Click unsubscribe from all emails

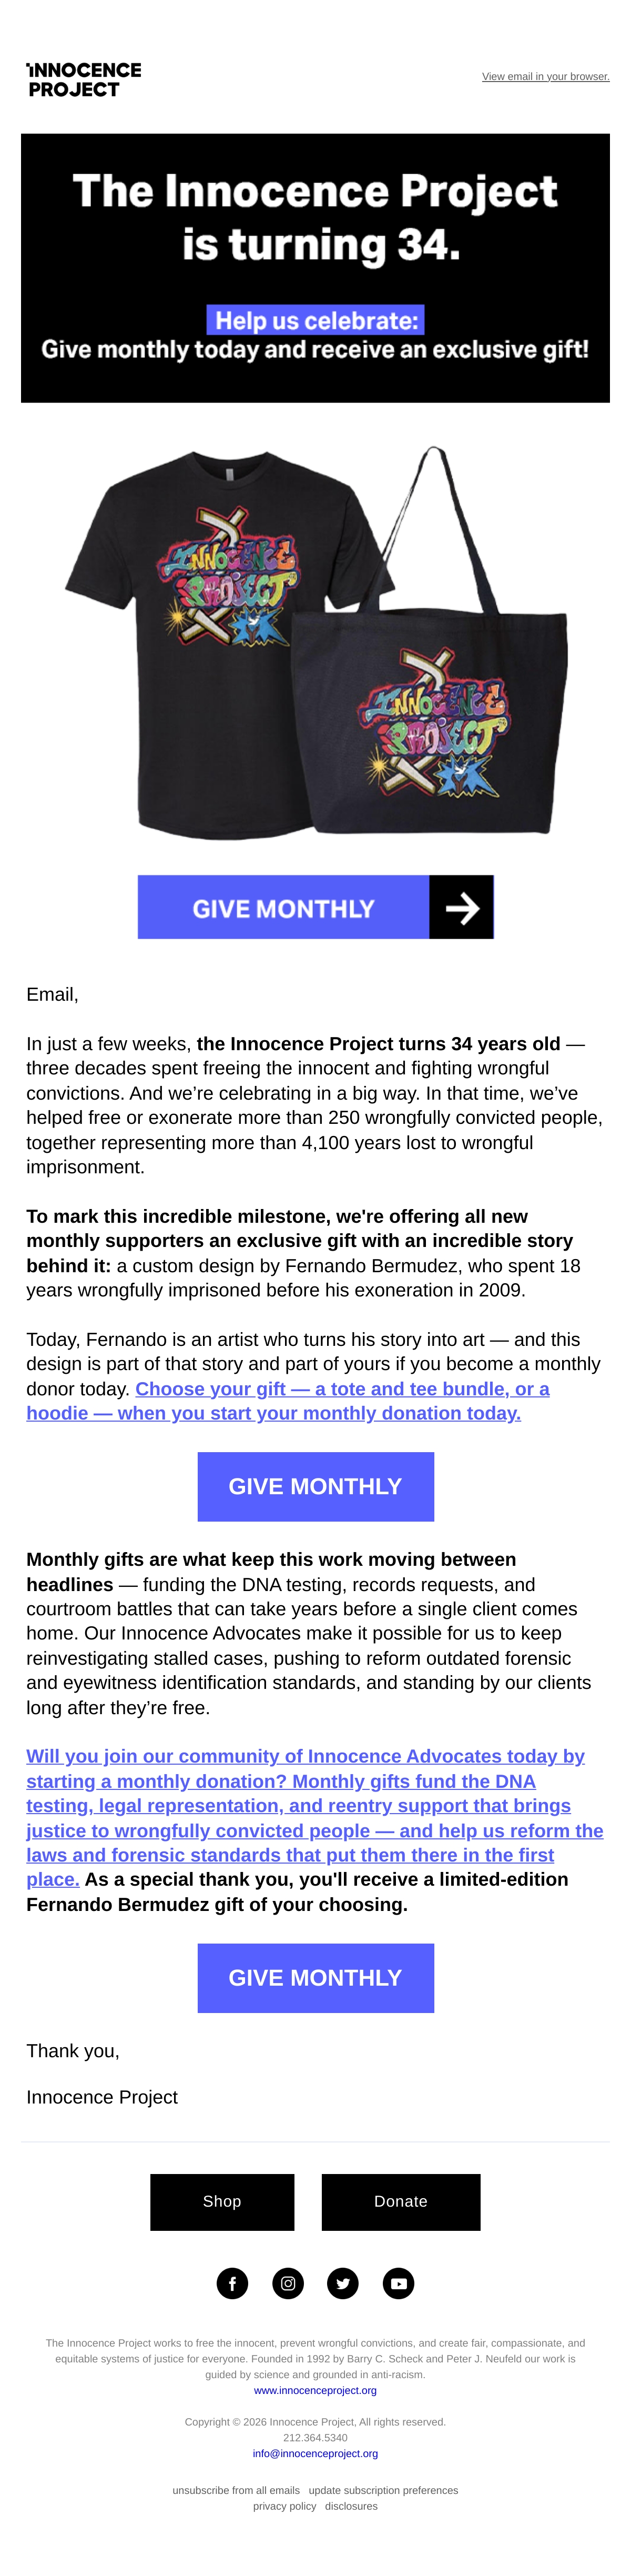point(236,2490)
